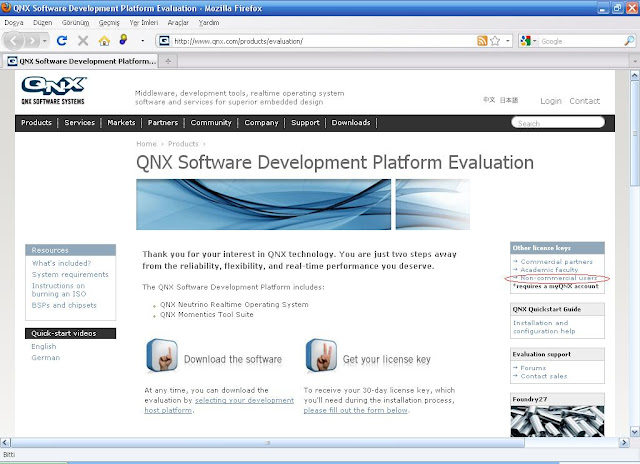Image resolution: width=640 pixels, height=464 pixels.
Task: Go to the home page icon
Action: click(104, 40)
